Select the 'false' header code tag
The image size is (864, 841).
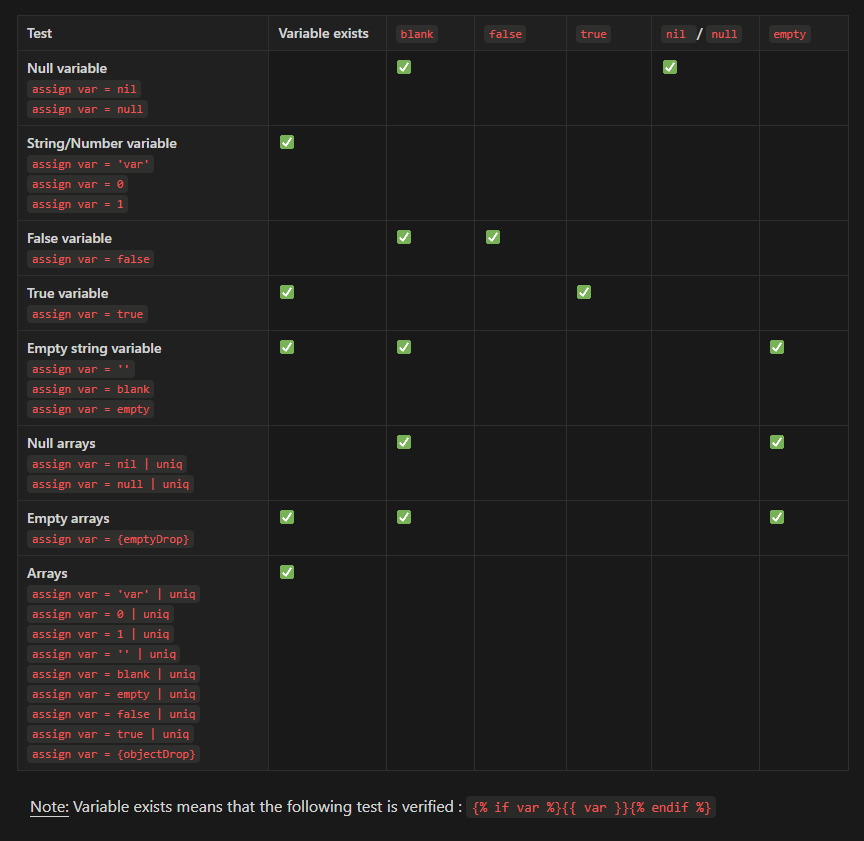click(x=505, y=34)
